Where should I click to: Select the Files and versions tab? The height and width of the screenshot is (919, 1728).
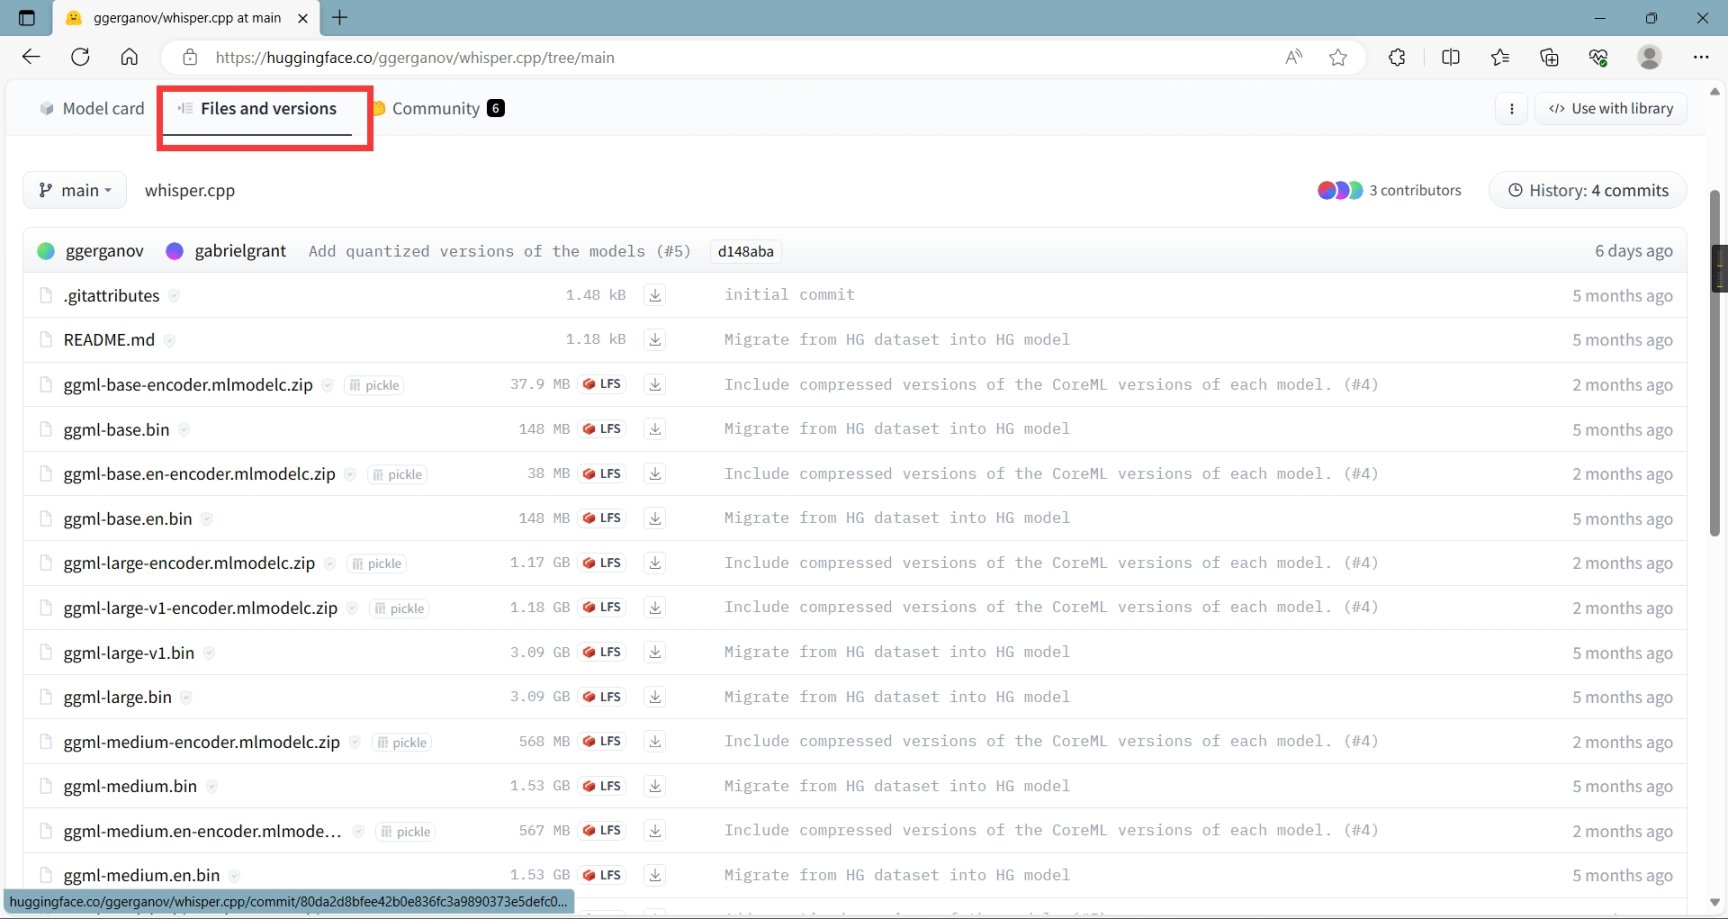point(257,108)
